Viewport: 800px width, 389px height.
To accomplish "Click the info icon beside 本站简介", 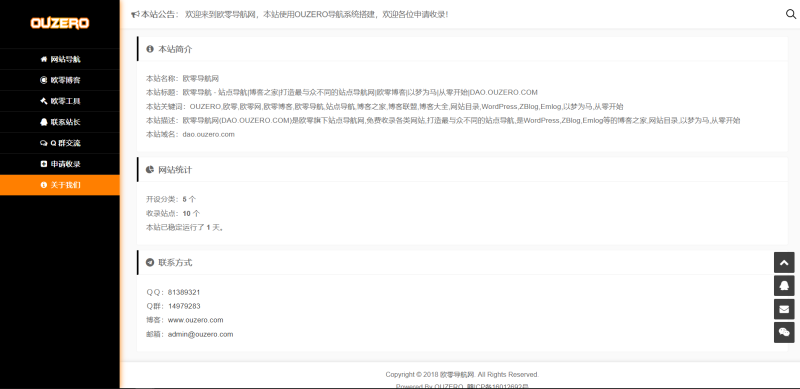I will tap(150, 50).
